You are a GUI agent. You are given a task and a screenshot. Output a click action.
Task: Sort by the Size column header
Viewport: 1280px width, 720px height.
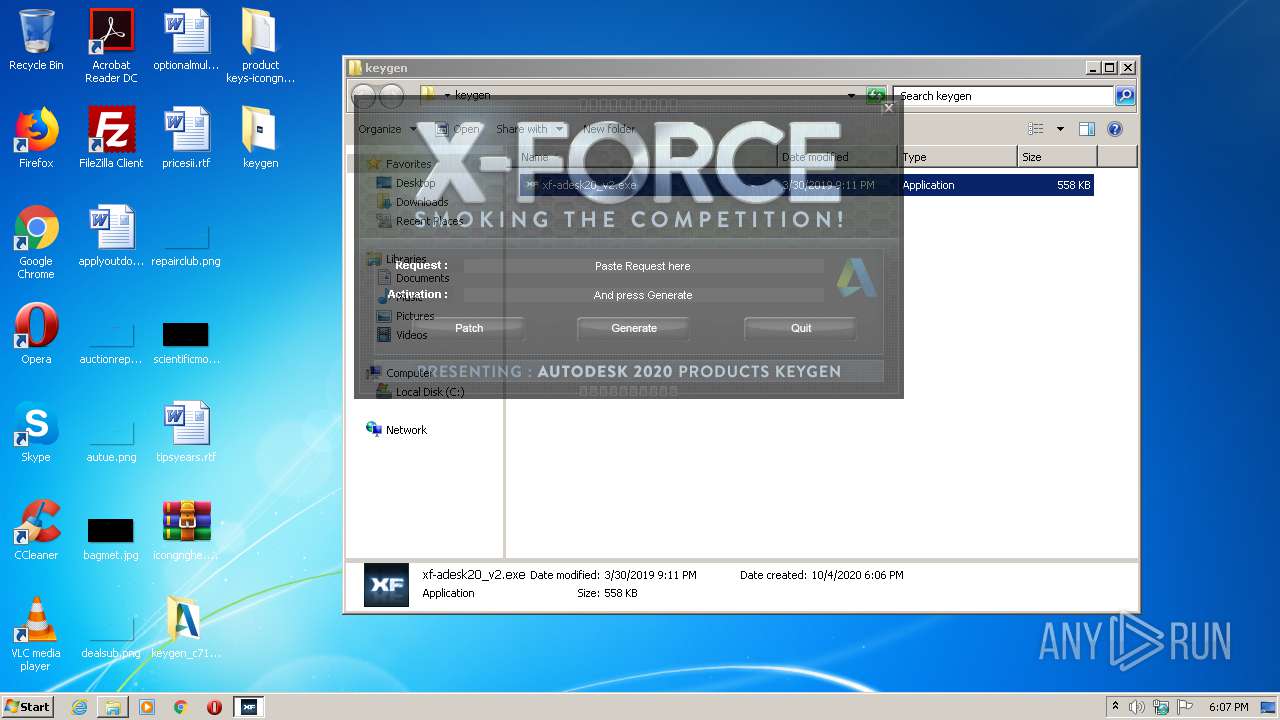point(1057,157)
